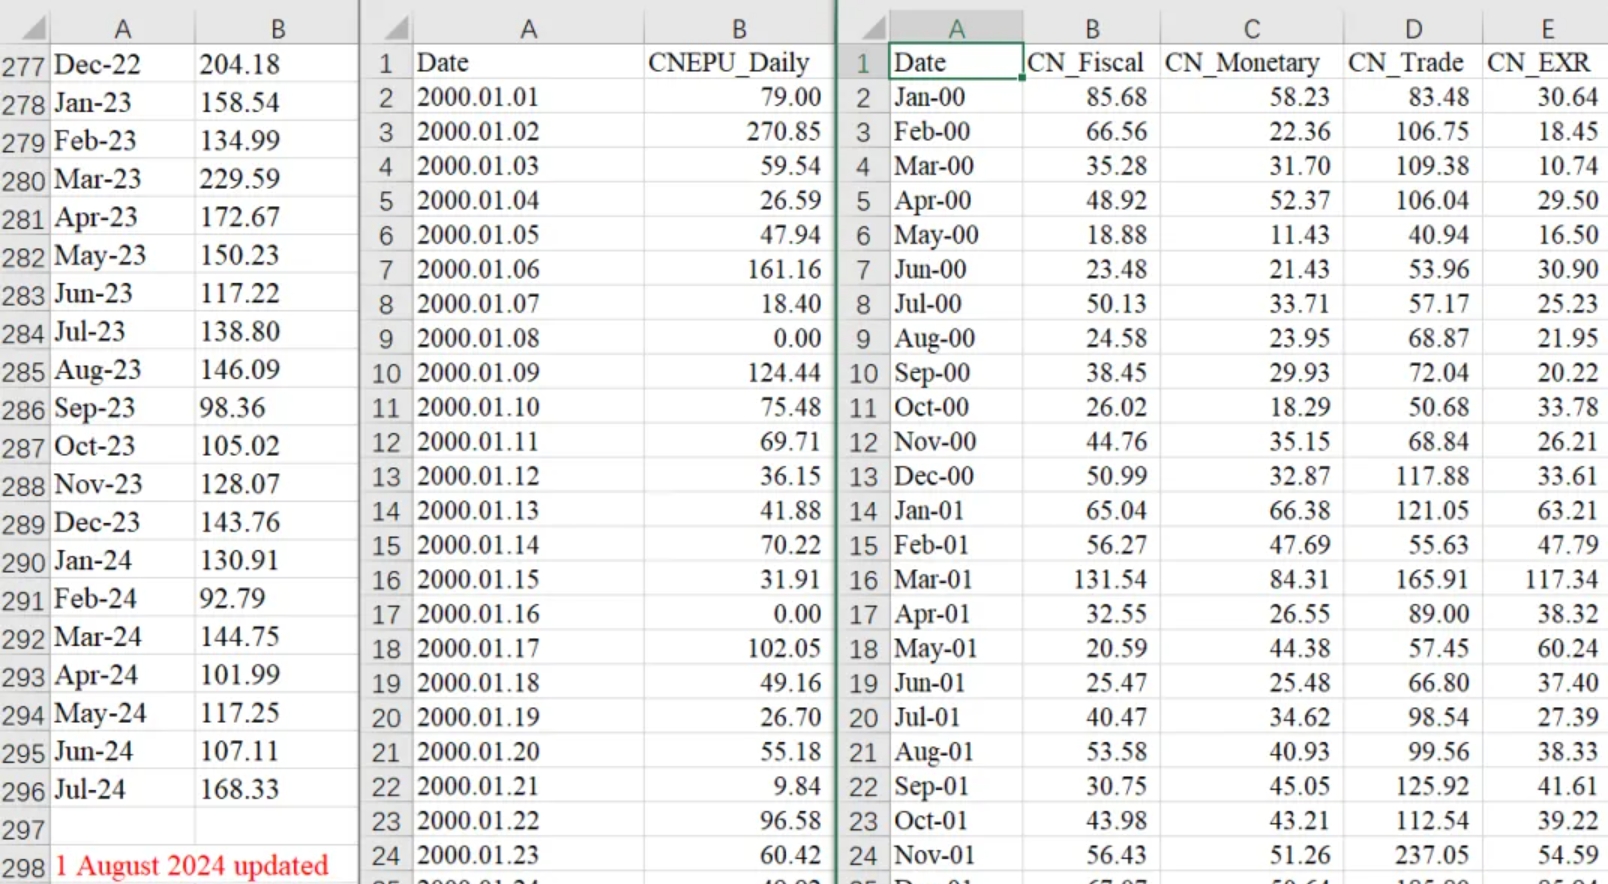Select row header 298
Viewport: 1608px width, 884px height.
click(23, 867)
